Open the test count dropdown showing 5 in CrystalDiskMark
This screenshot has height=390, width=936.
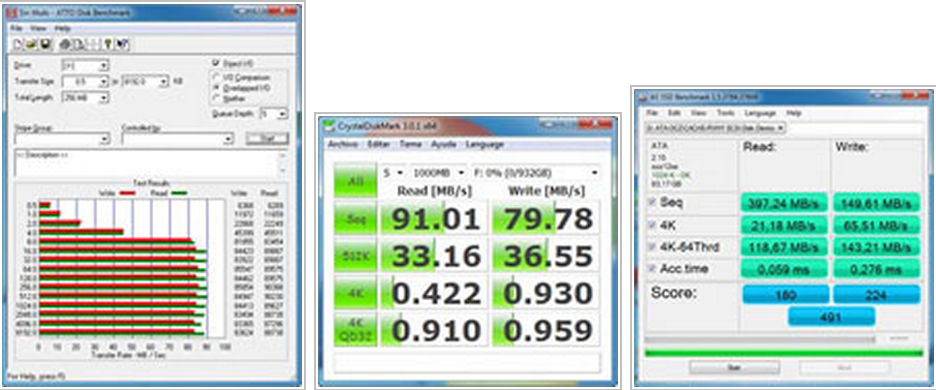(x=393, y=173)
